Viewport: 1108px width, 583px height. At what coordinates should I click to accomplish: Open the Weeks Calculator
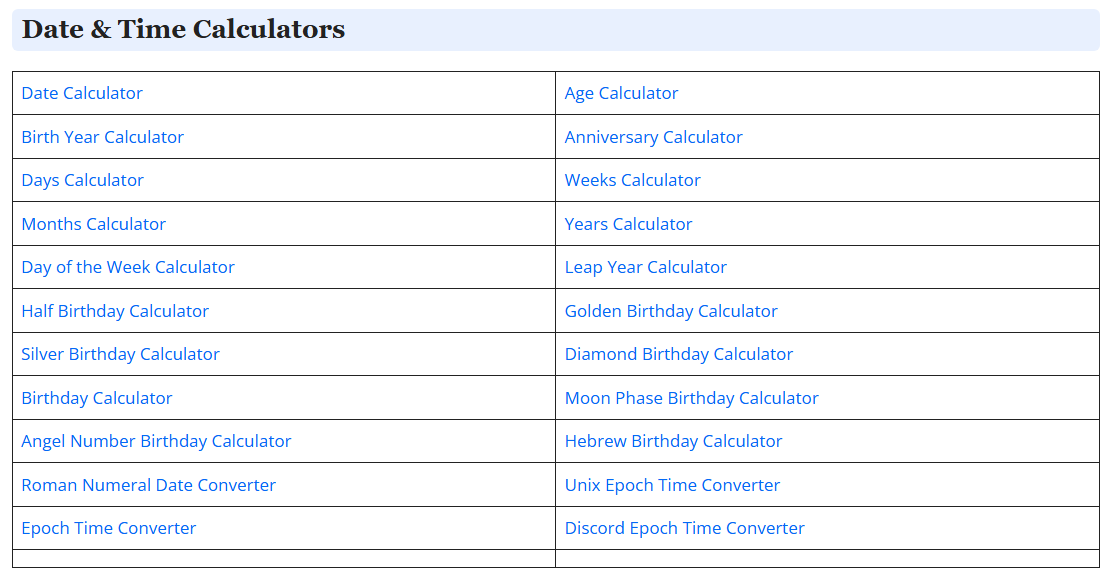[632, 180]
